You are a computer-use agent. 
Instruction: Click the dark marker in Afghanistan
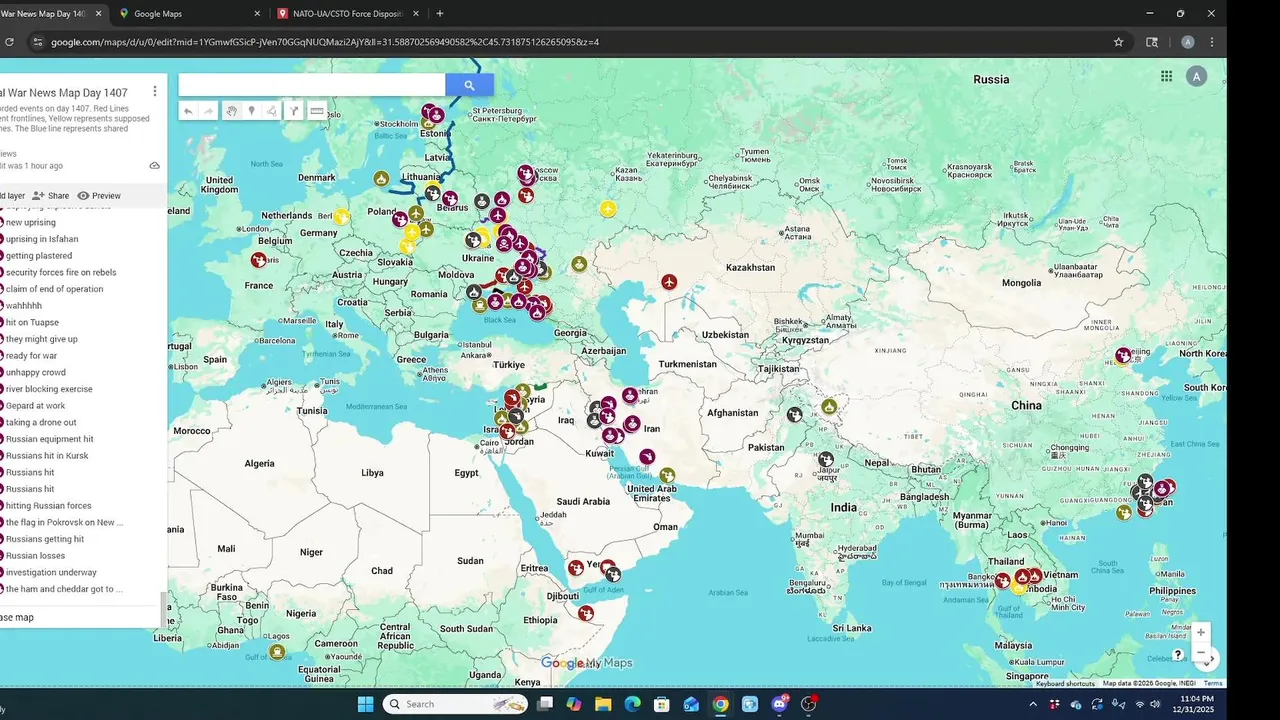click(794, 414)
